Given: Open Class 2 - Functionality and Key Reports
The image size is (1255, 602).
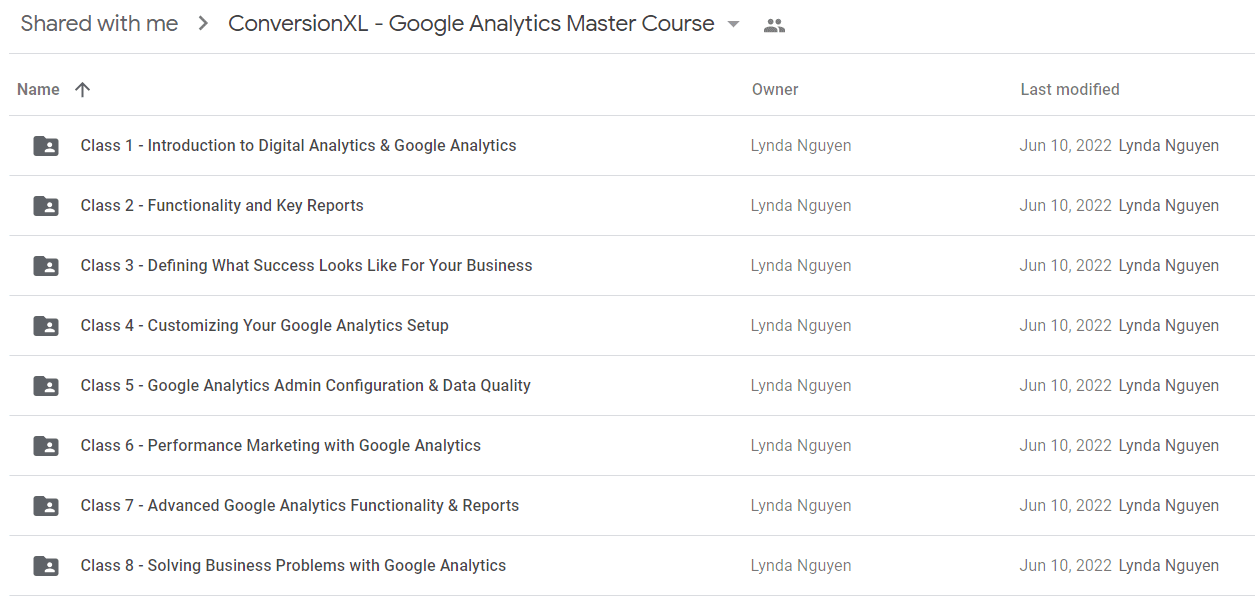Looking at the screenshot, I should tap(222, 206).
